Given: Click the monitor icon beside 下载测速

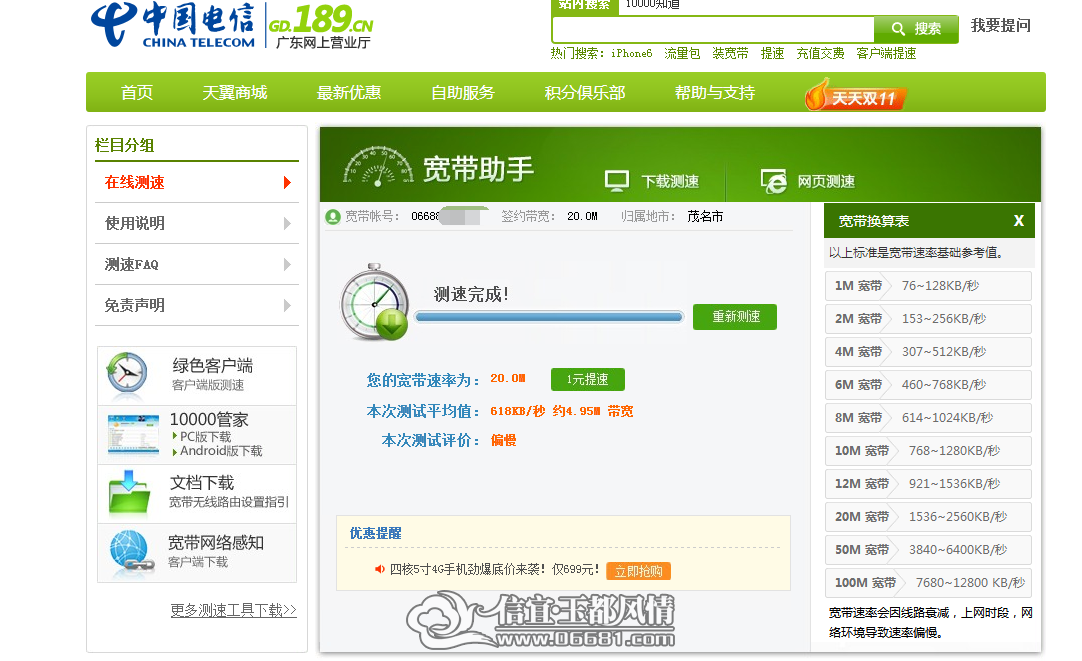Looking at the screenshot, I should point(616,181).
